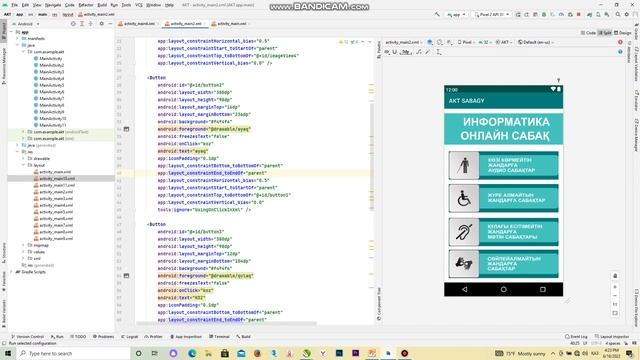The width and height of the screenshot is (640, 360).
Task: Open the AKT theme dropdown in design toolbar
Action: click(504, 42)
